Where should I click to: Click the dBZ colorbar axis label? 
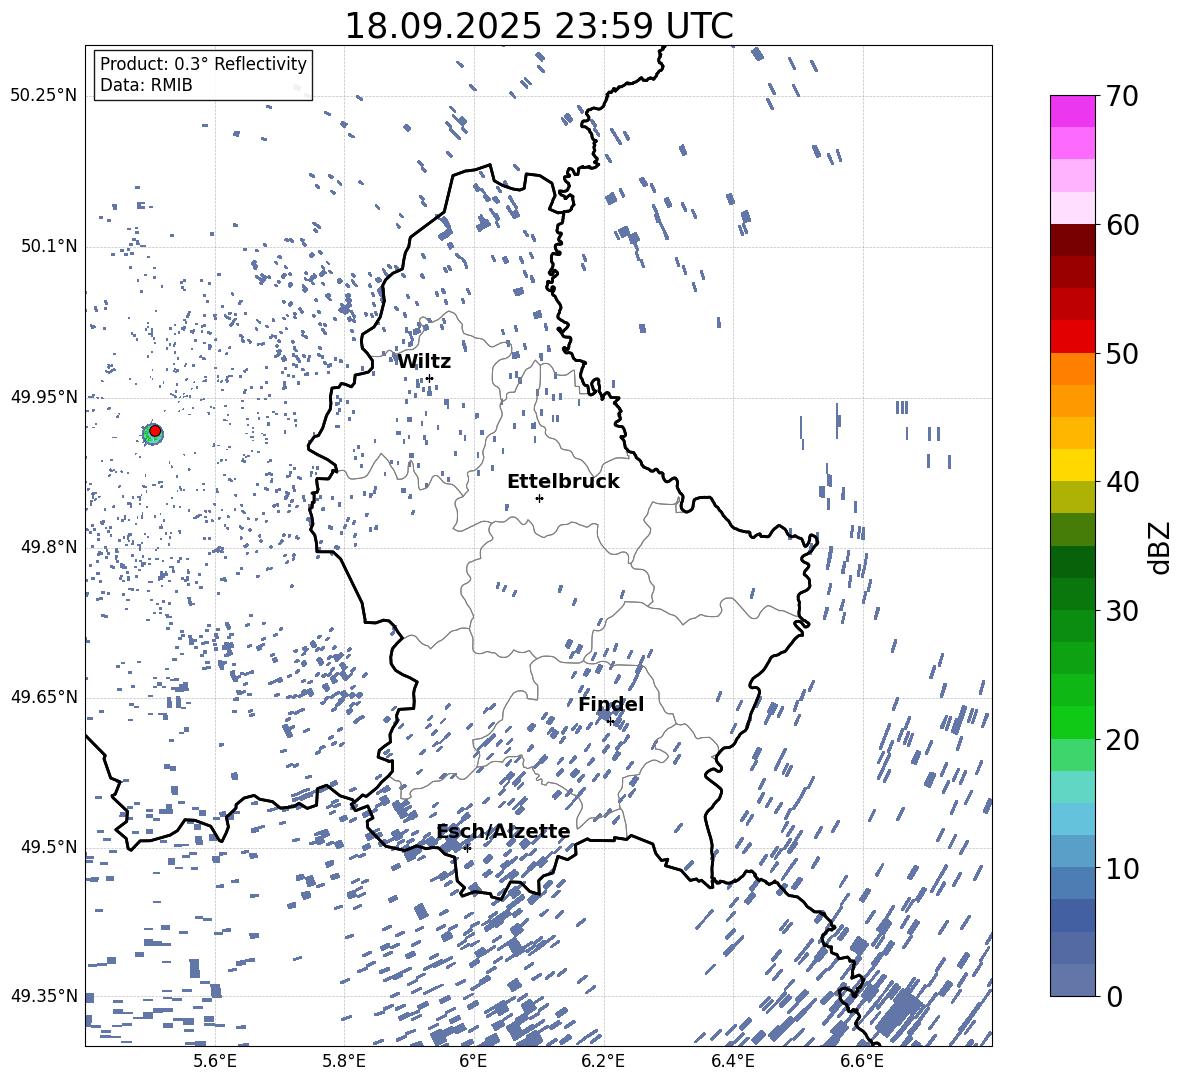click(x=1158, y=547)
